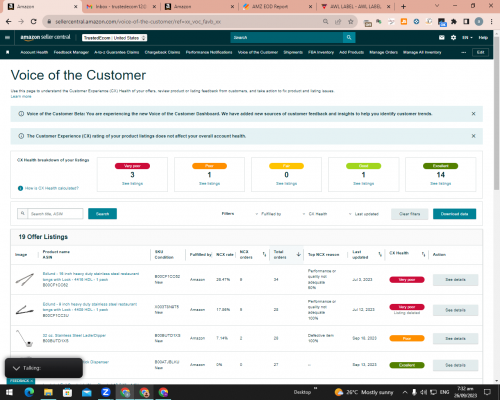This screenshot has width=500, height=400.
Task: Open Windows Start menu
Action: point(9,392)
